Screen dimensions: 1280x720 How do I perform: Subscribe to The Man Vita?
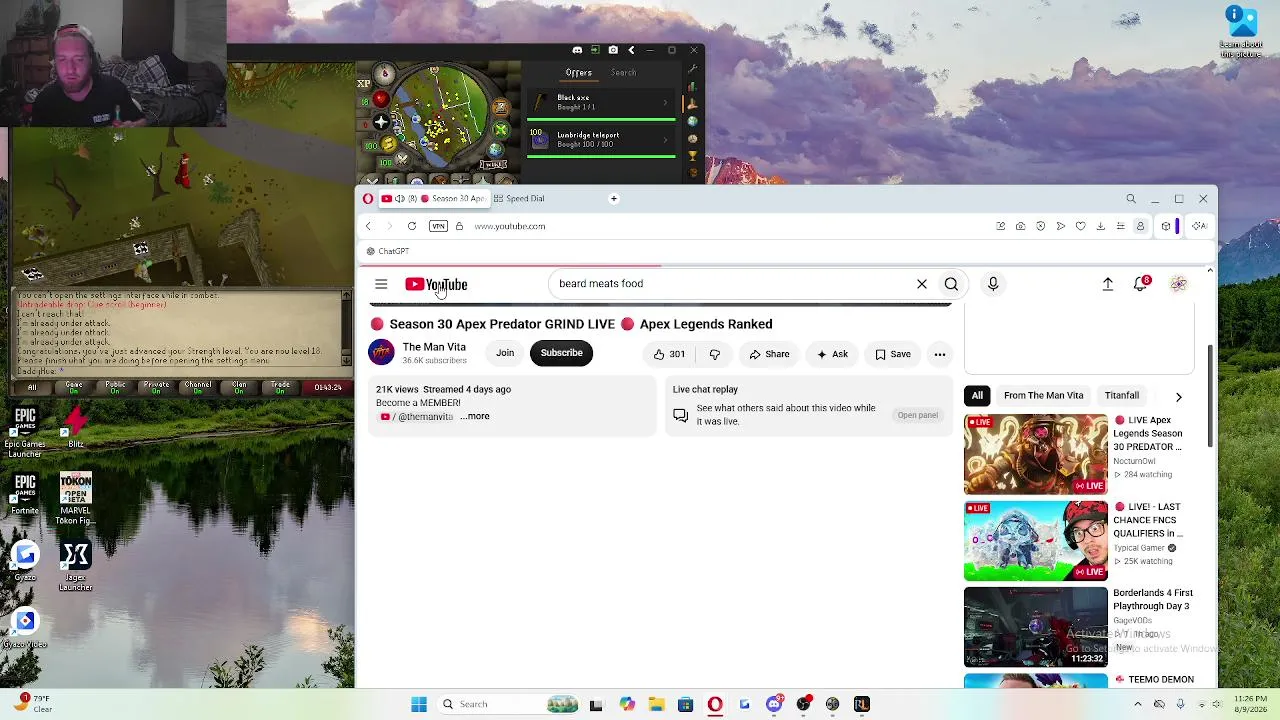(x=561, y=353)
